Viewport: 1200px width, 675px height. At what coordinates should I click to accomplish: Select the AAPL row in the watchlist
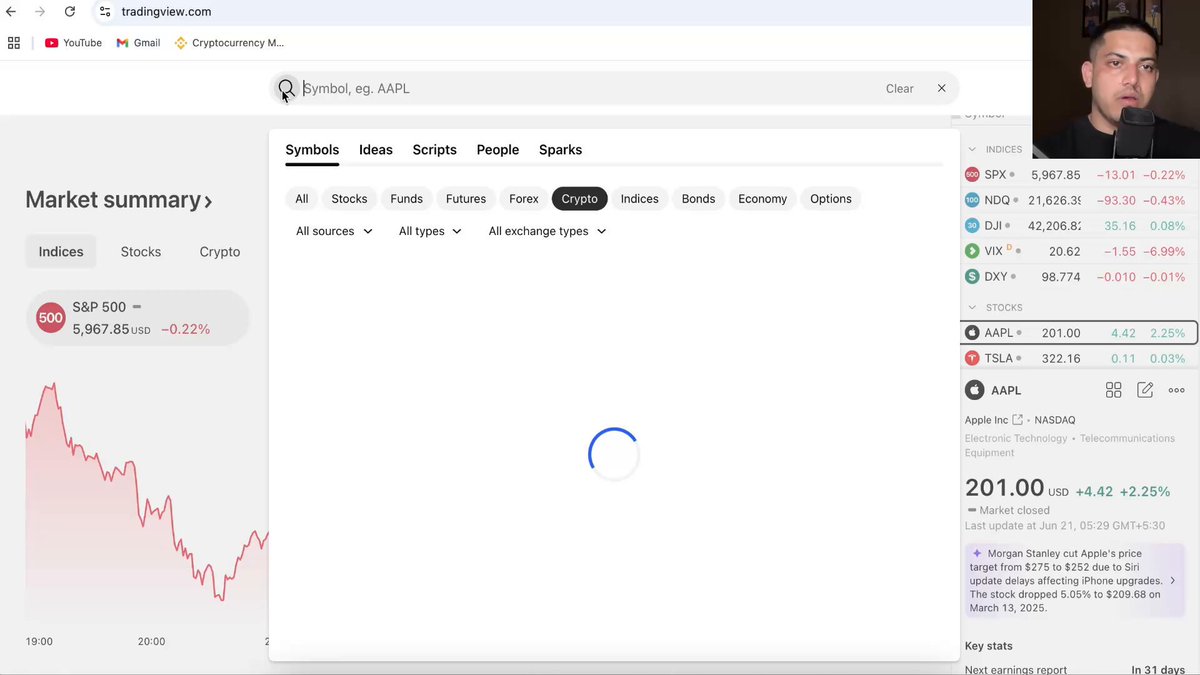point(1077,333)
